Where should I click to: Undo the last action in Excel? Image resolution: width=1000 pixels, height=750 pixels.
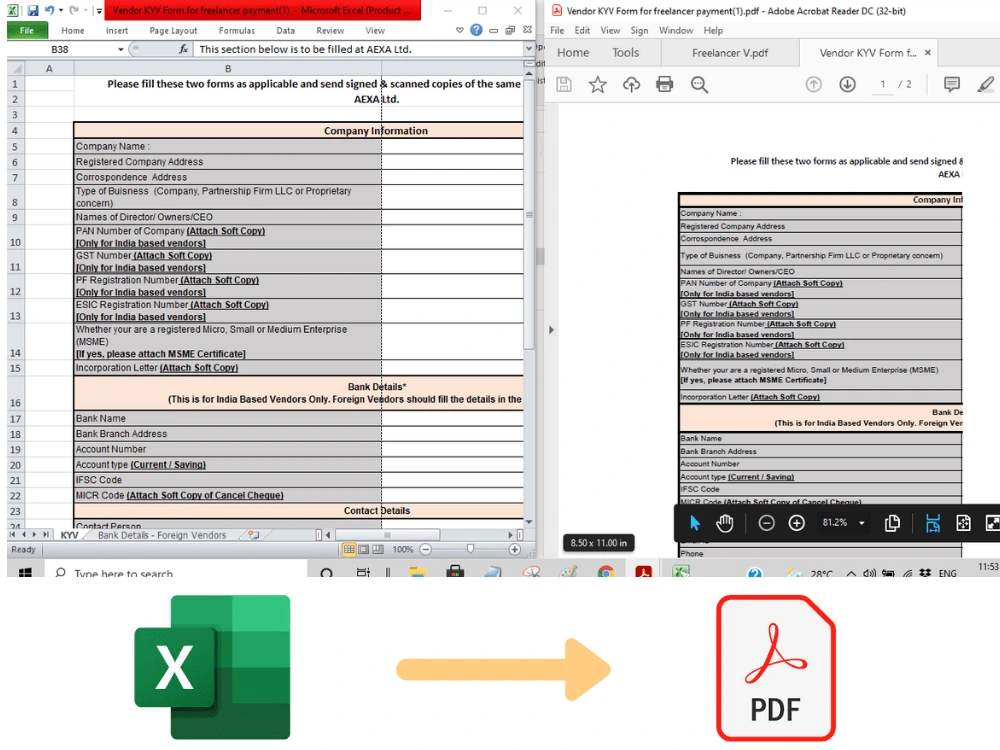tap(49, 10)
